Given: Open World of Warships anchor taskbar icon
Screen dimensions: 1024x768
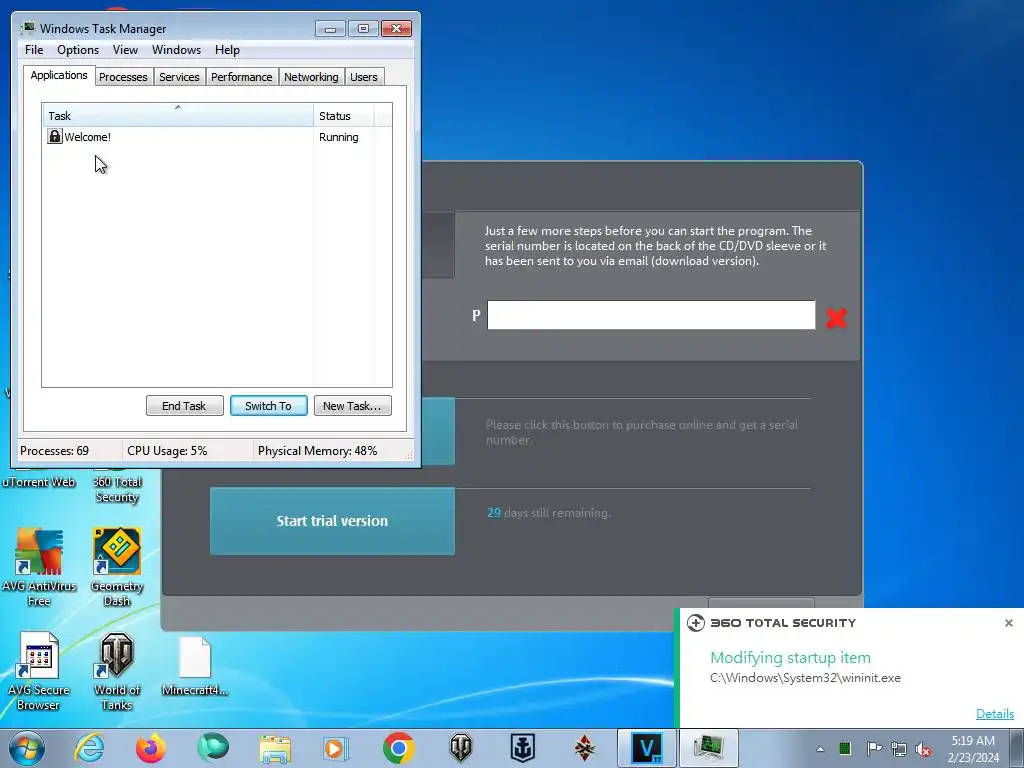Looking at the screenshot, I should [522, 748].
